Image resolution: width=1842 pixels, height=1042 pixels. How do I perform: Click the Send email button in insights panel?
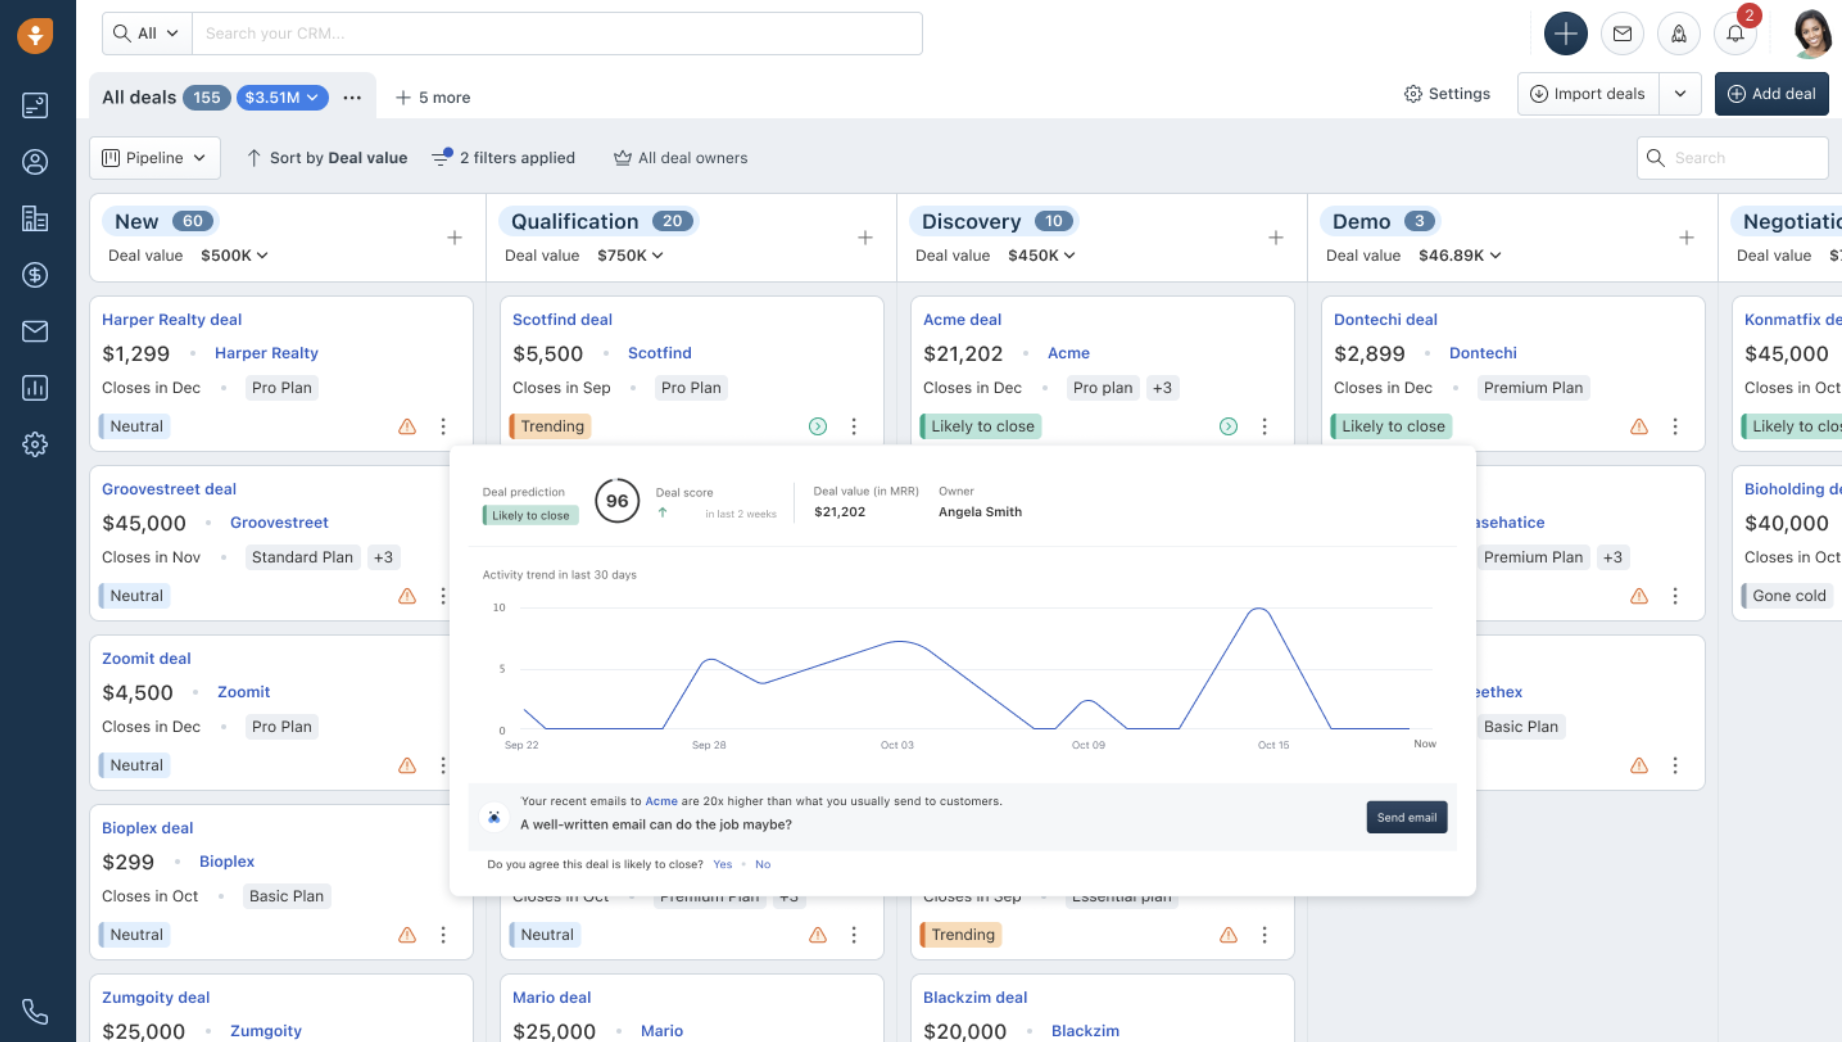1406,817
